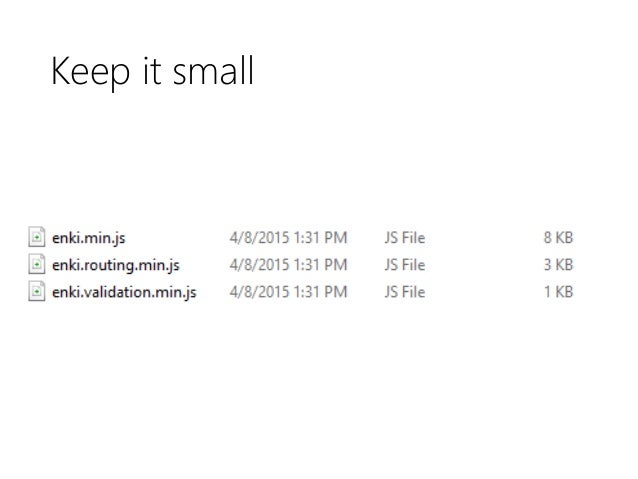
Task: Click the 1 KB size value
Action: click(x=558, y=292)
